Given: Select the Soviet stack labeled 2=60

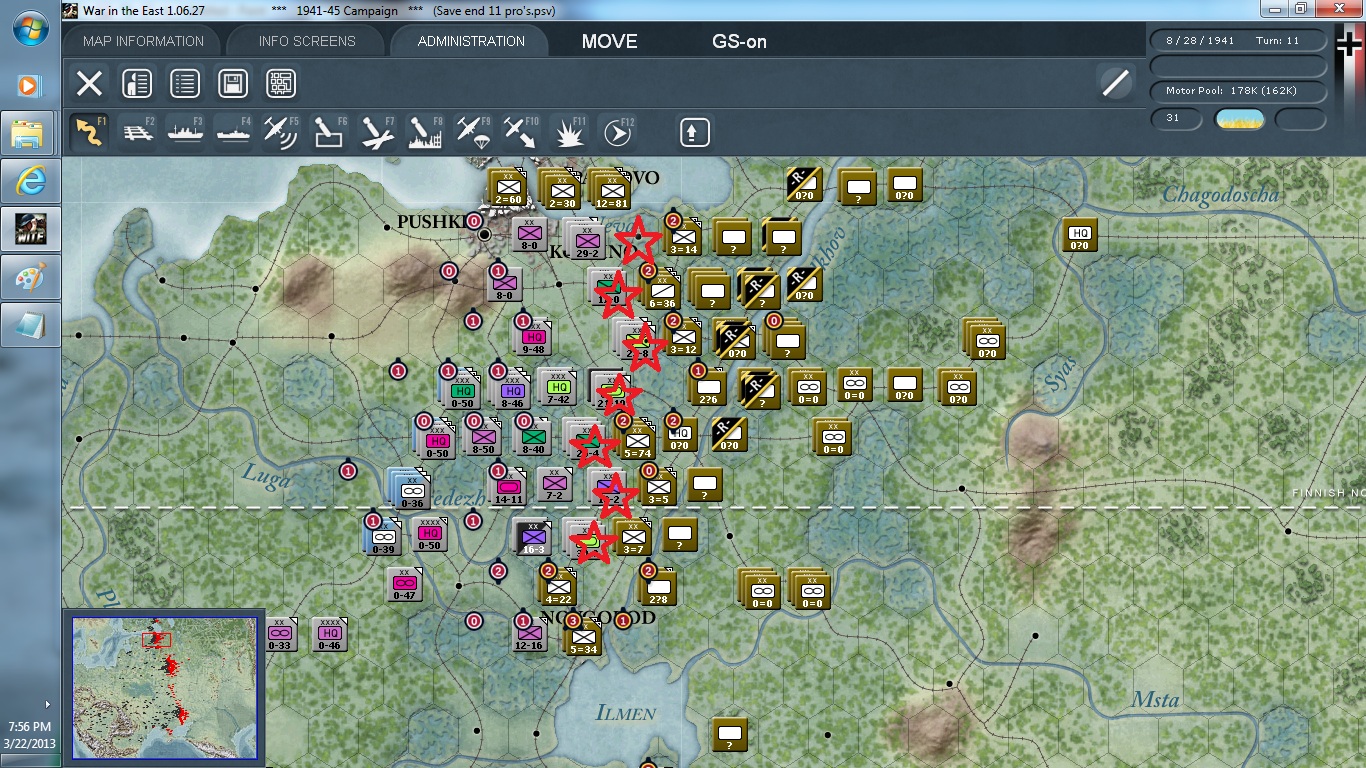Looking at the screenshot, I should click(508, 187).
